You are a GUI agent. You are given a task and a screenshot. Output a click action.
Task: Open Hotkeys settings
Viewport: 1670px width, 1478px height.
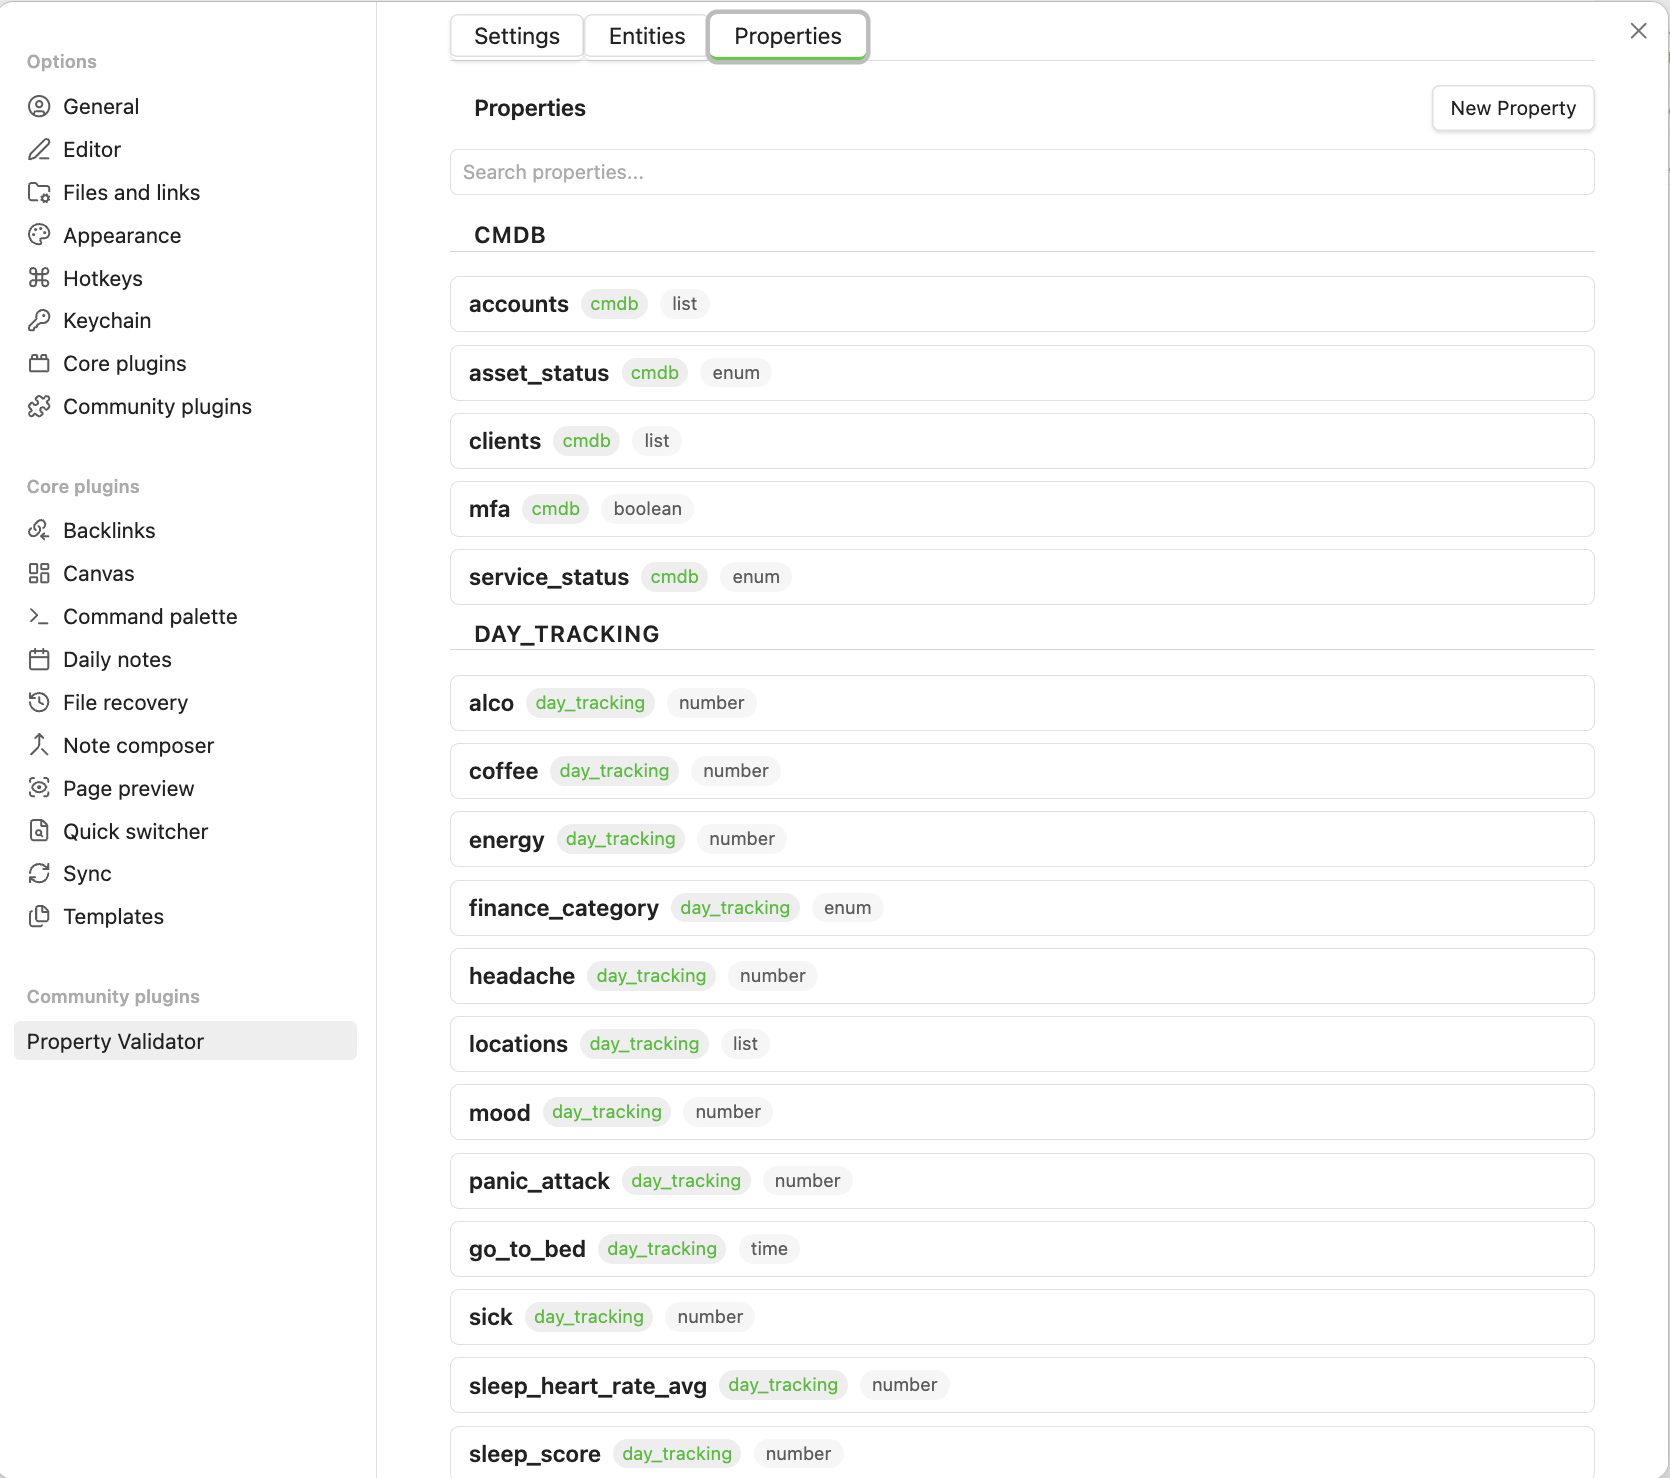pyautogui.click(x=103, y=278)
